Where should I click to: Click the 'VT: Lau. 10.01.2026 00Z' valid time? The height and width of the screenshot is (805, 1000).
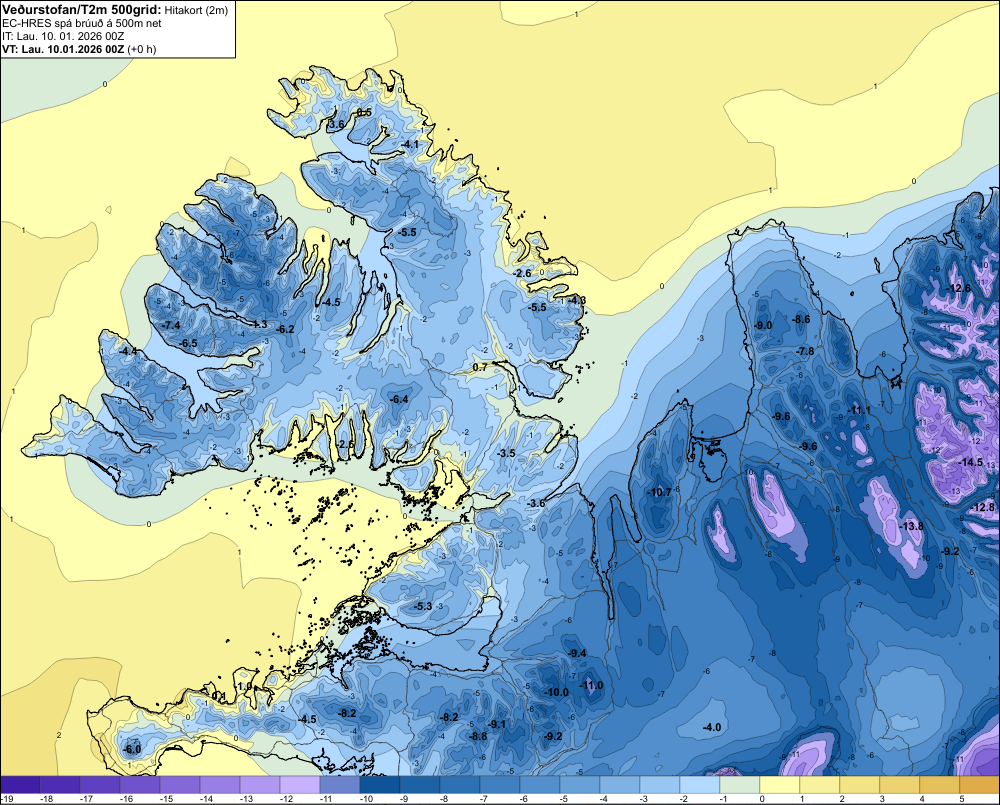pos(63,49)
